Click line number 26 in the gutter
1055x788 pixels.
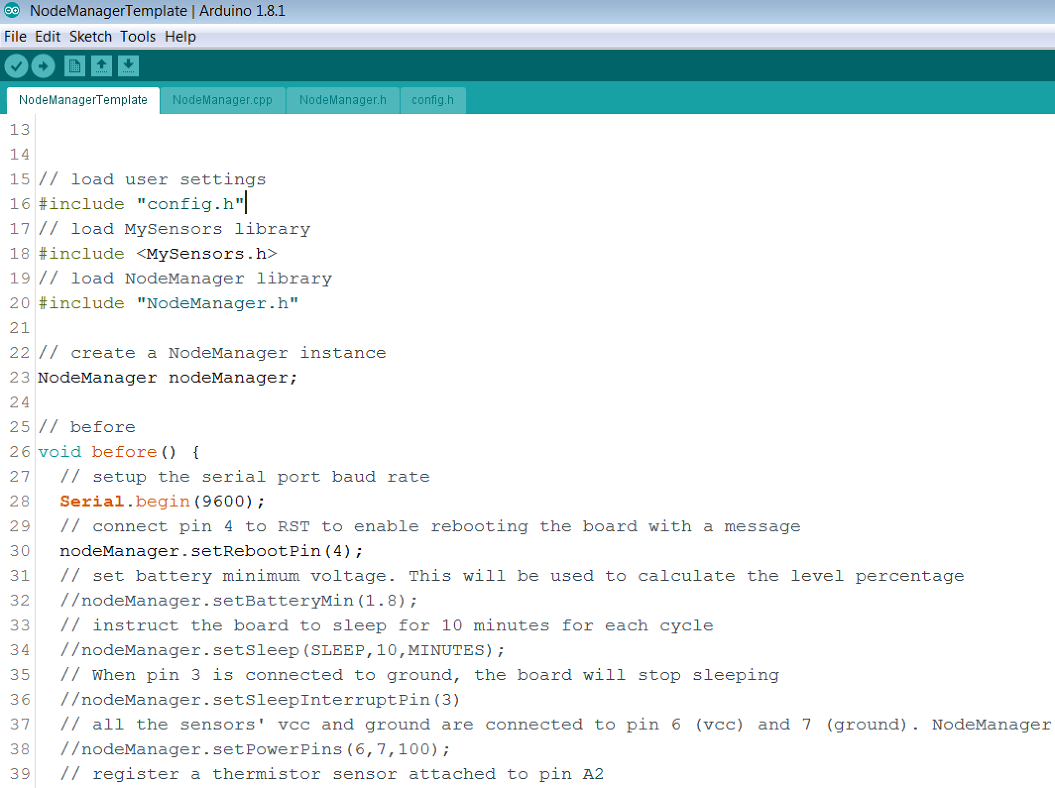click(19, 451)
